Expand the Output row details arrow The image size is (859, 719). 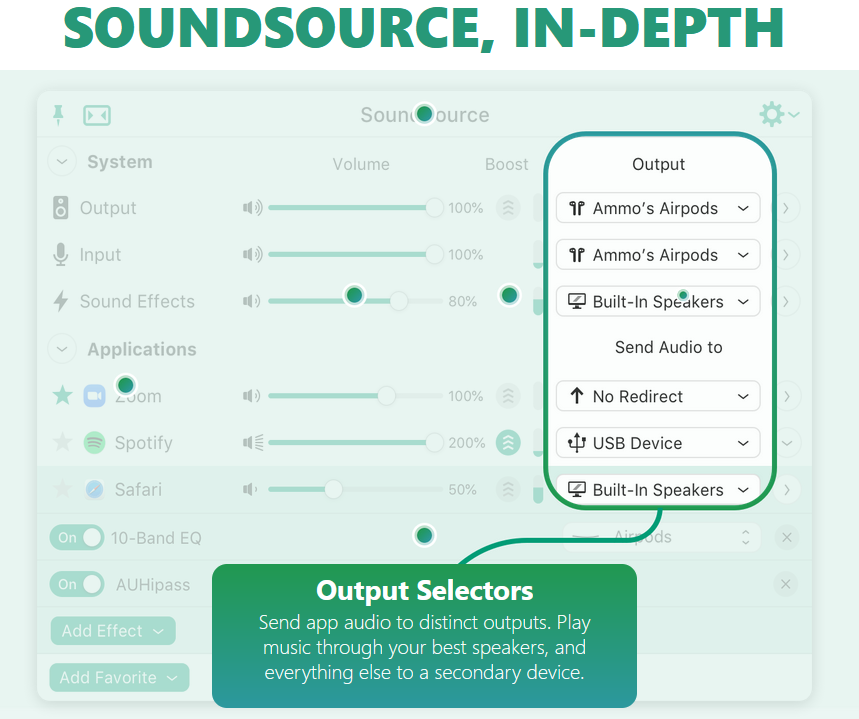click(x=787, y=208)
